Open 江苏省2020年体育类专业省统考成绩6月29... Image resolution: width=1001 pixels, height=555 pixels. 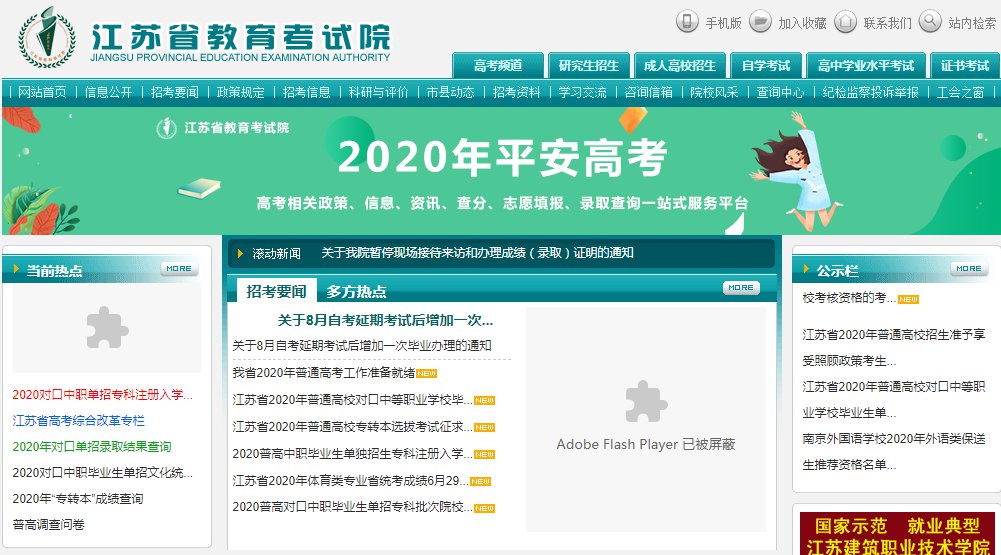[350, 480]
